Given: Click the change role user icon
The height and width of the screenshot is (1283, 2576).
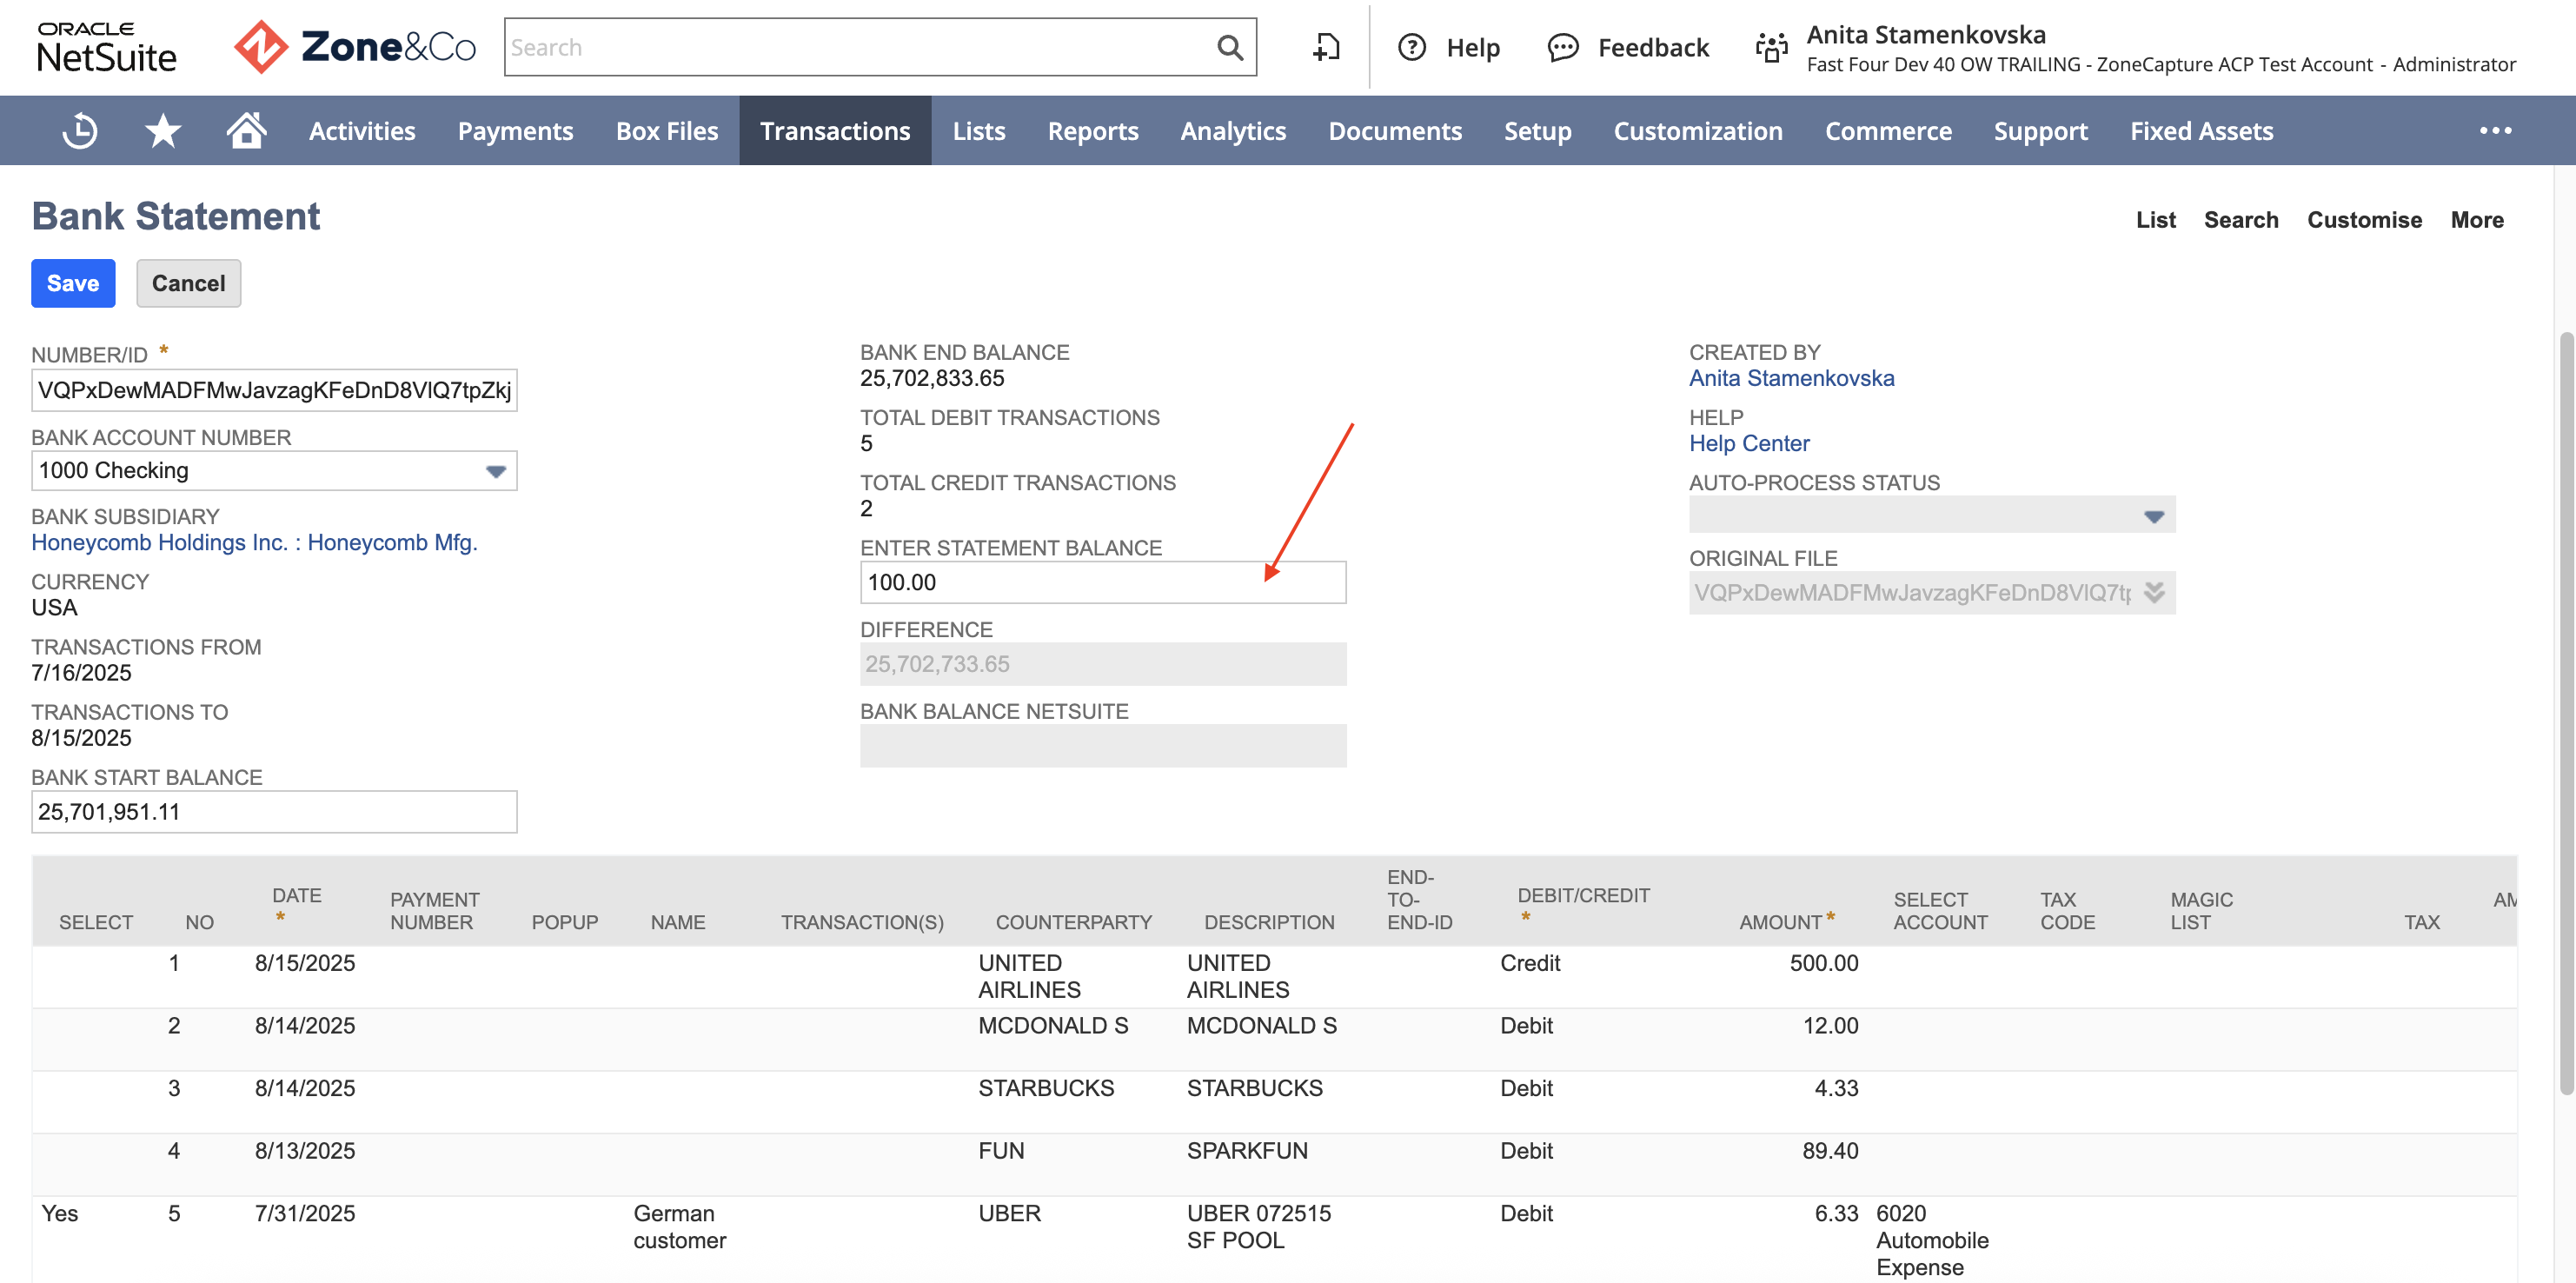Looking at the screenshot, I should coord(1772,47).
